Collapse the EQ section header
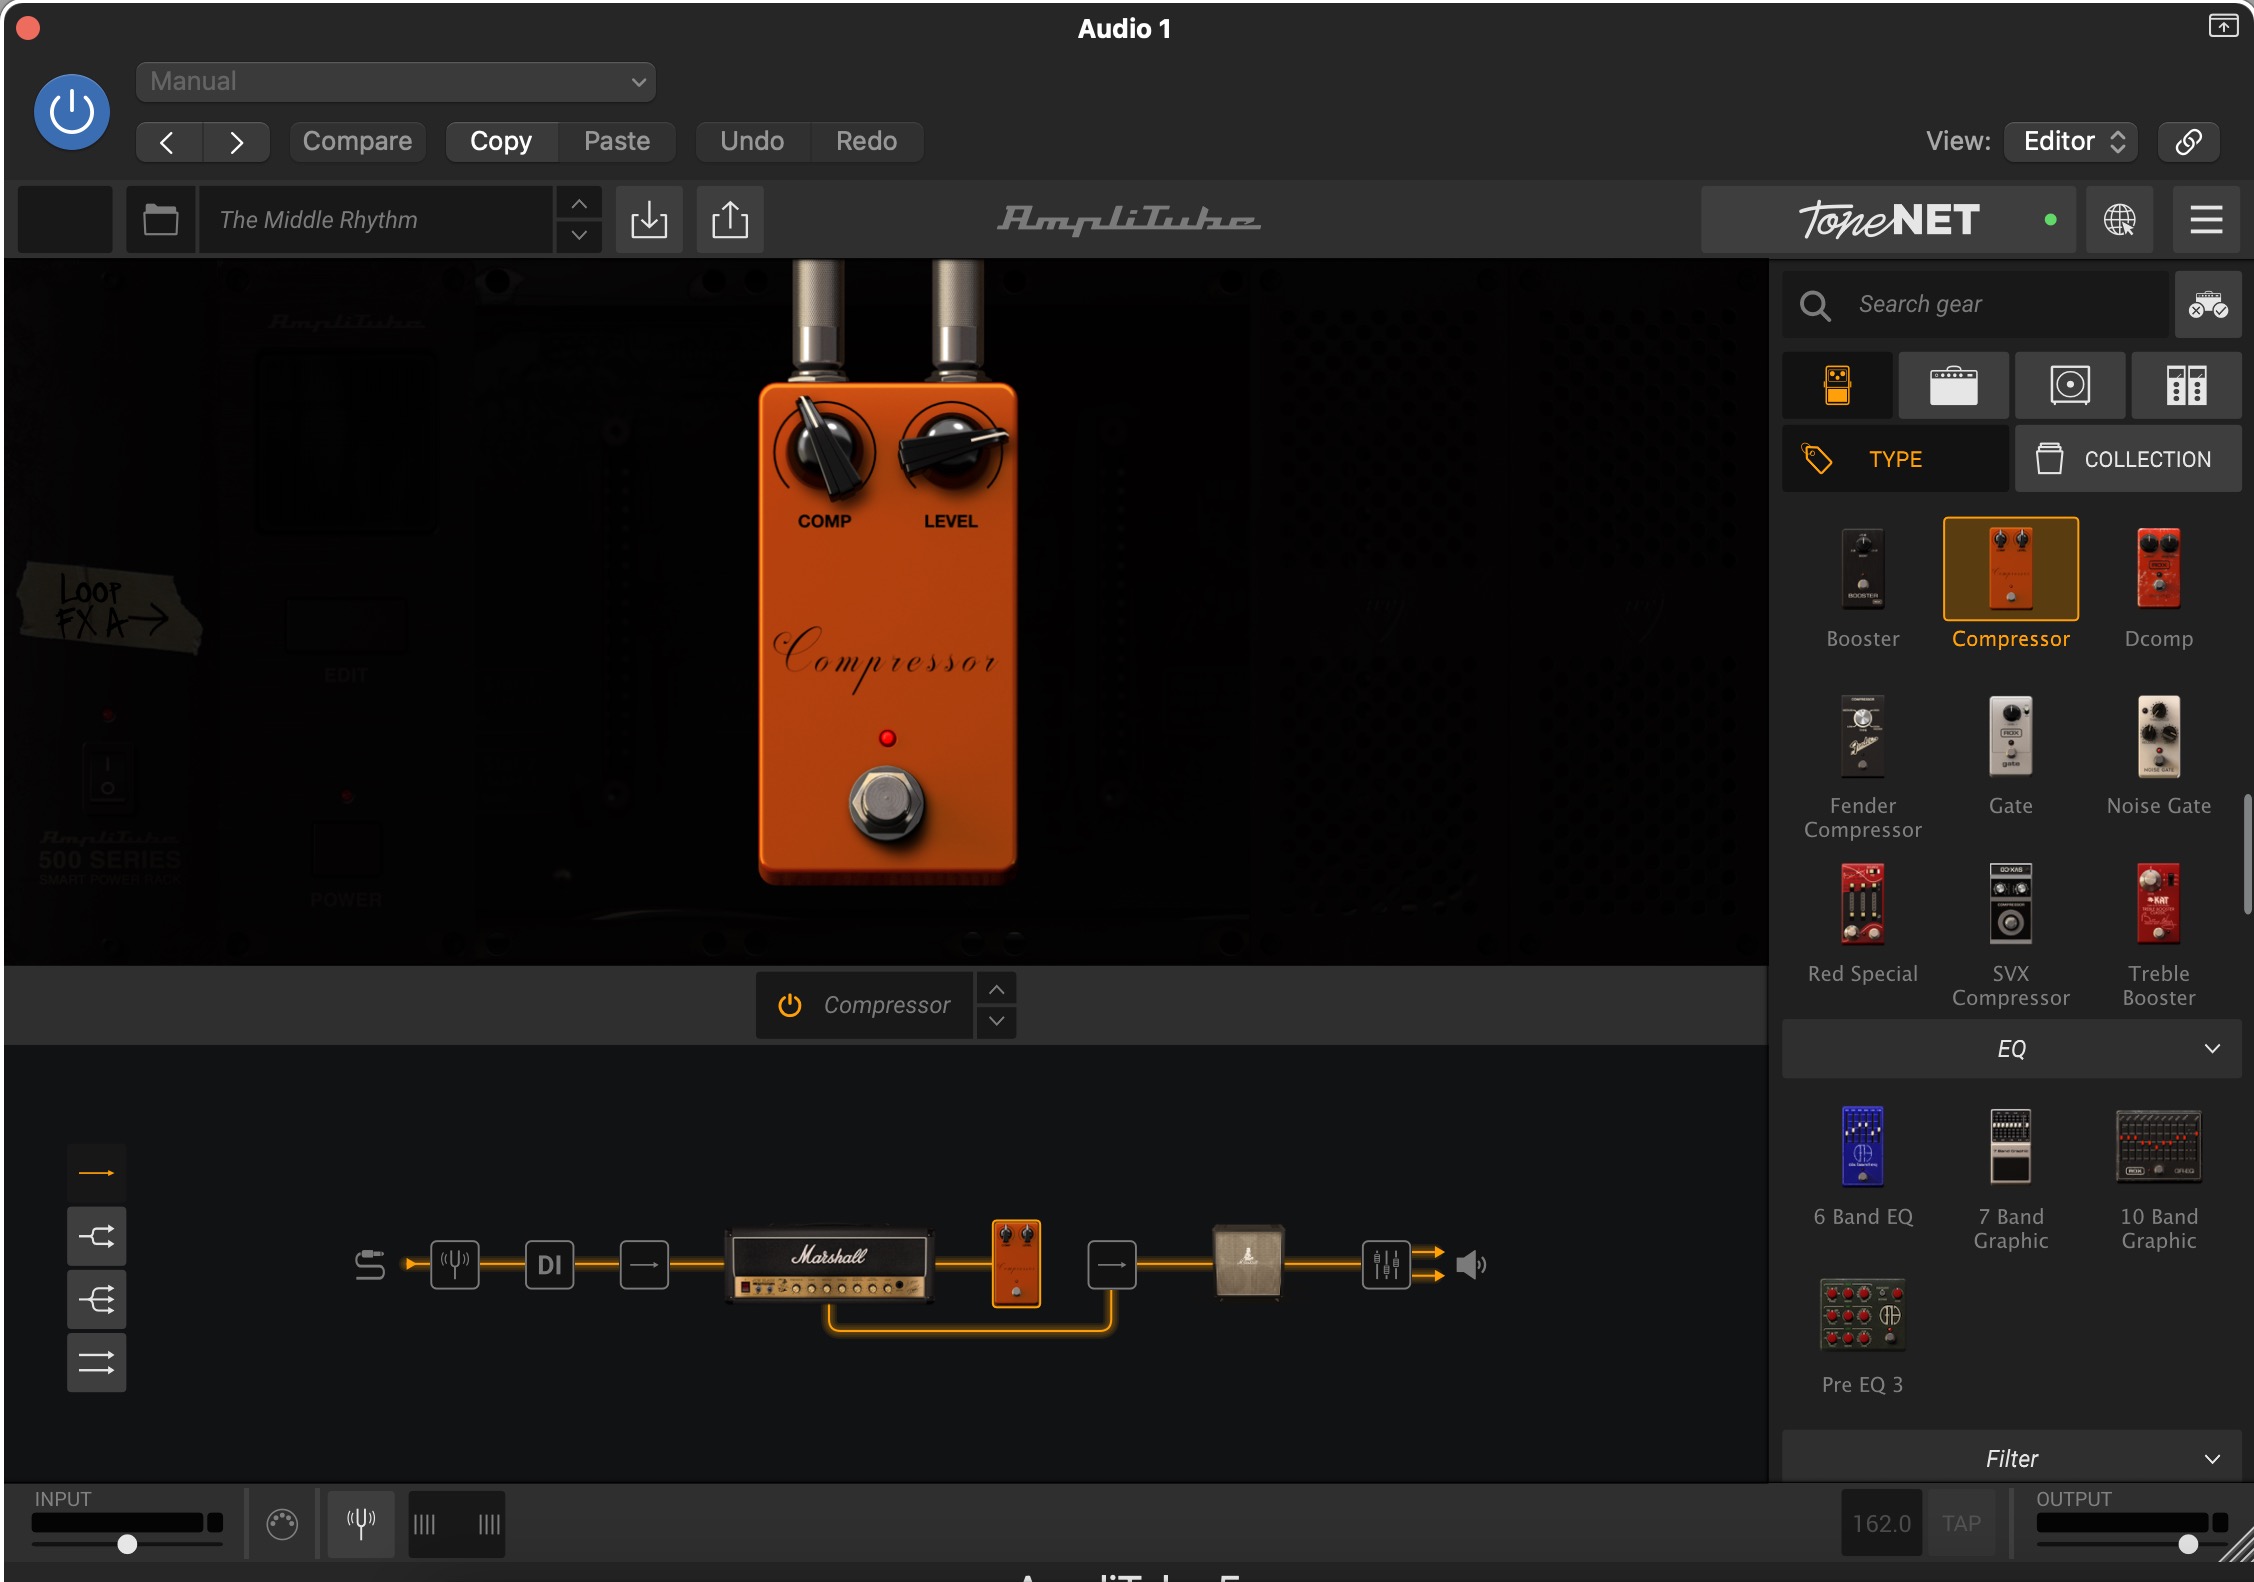 click(x=2011, y=1049)
